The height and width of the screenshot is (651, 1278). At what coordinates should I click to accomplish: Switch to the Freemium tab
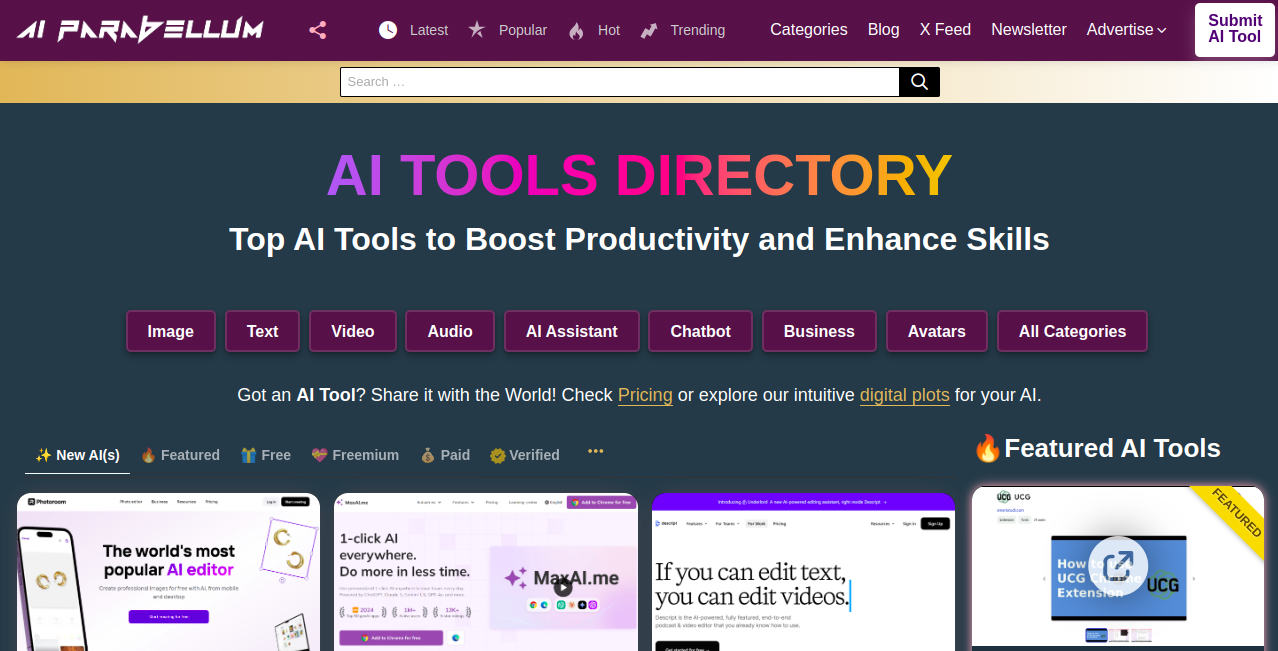point(355,455)
